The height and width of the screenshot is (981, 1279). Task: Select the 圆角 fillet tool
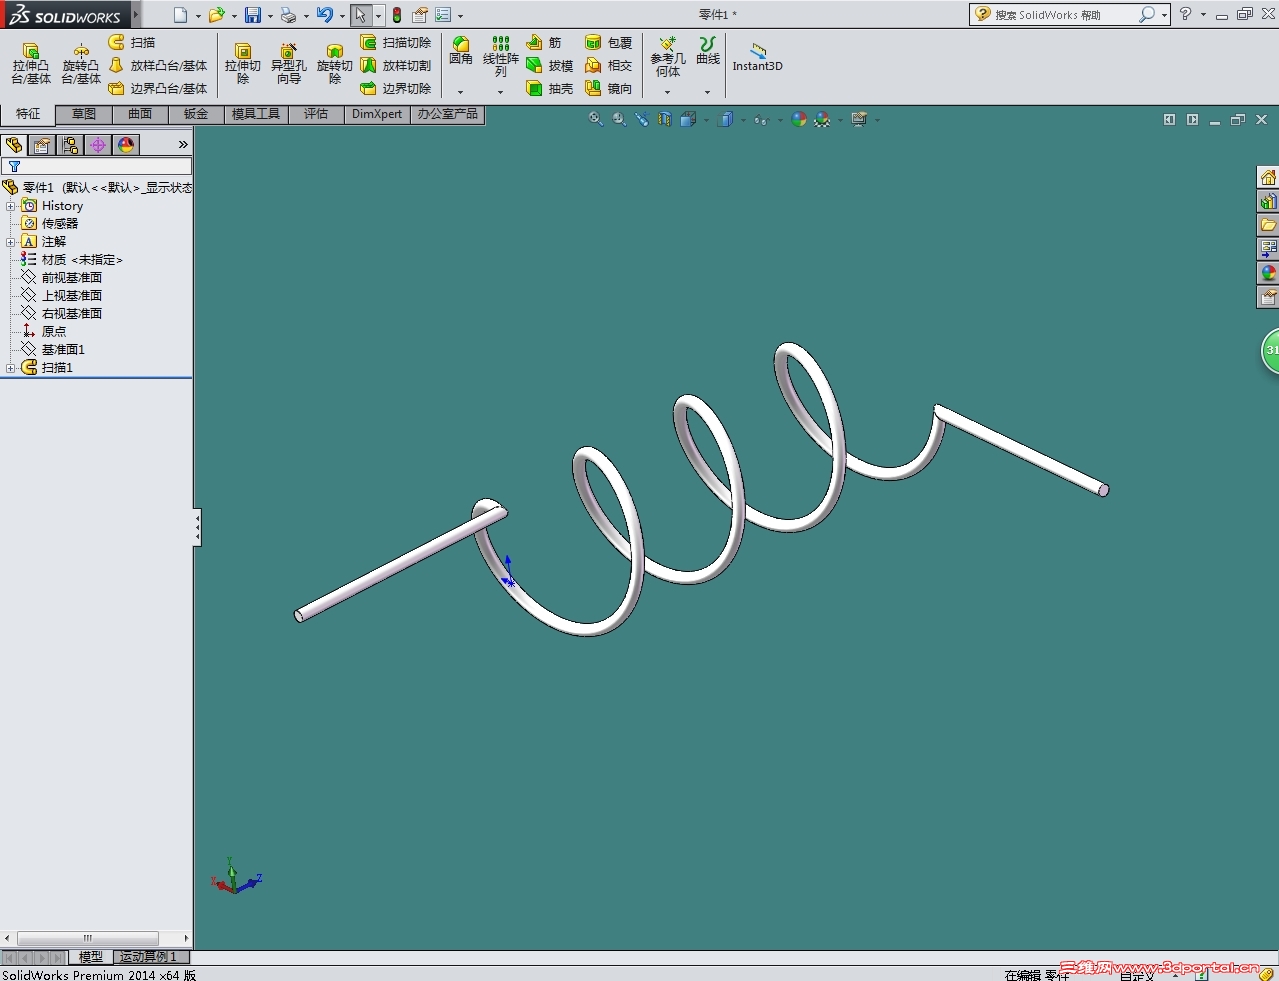coord(461,51)
